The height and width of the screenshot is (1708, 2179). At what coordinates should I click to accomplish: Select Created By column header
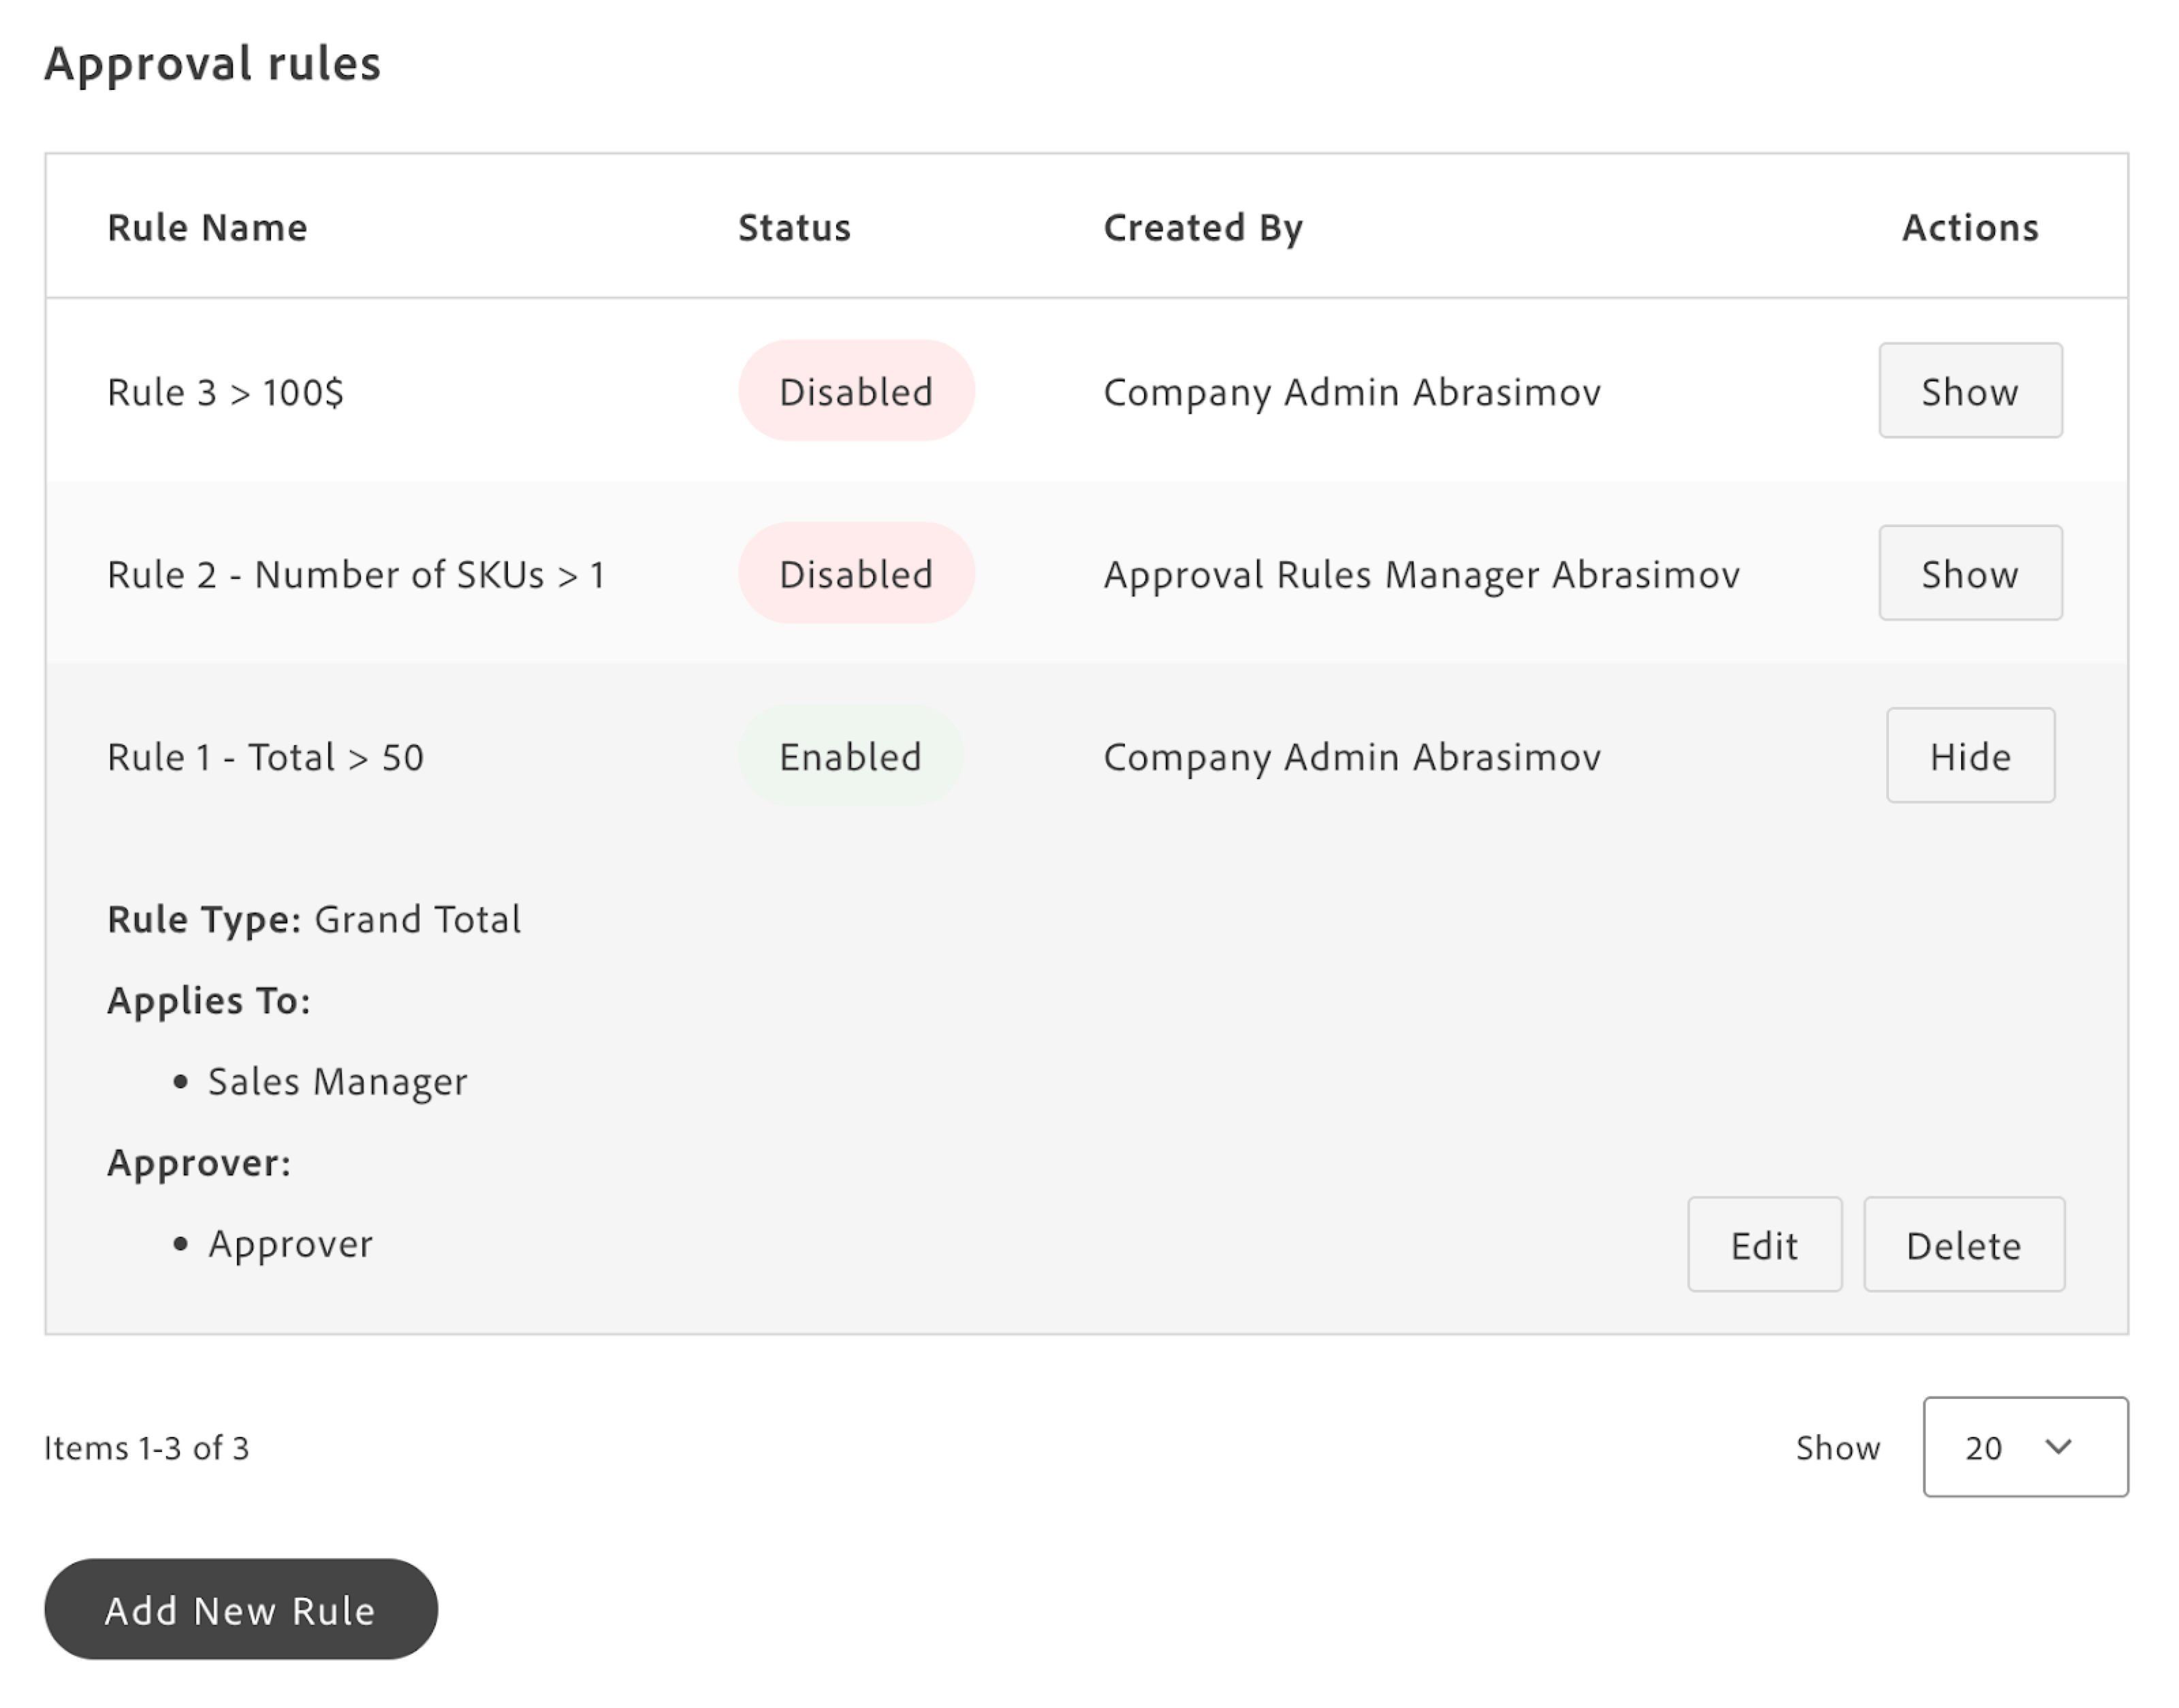pos(1202,228)
